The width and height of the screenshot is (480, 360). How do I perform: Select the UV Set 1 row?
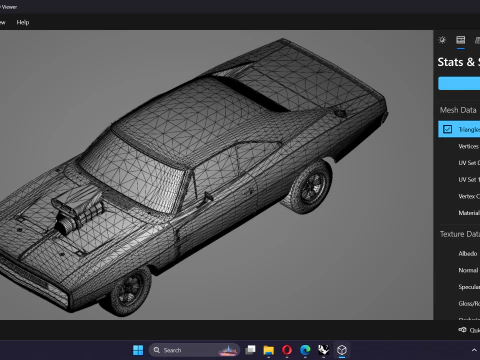tap(459, 180)
